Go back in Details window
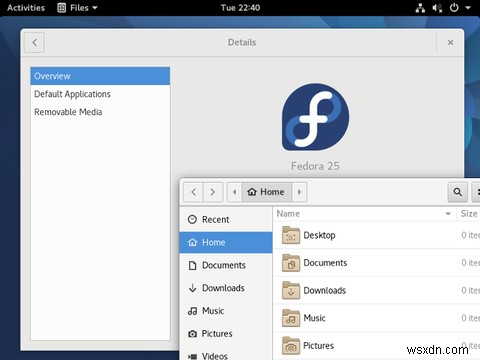The width and height of the screenshot is (480, 360). pos(34,43)
